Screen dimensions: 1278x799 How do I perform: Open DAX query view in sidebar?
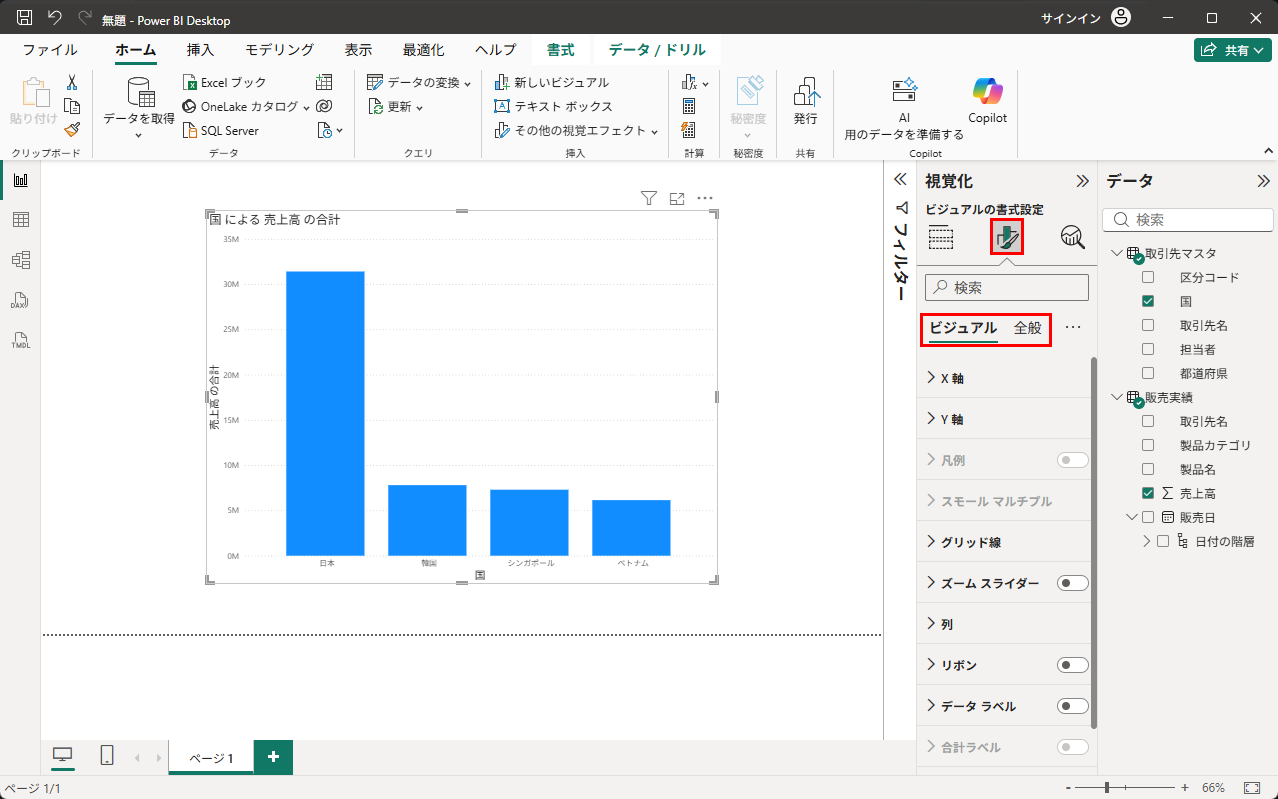(x=20, y=300)
